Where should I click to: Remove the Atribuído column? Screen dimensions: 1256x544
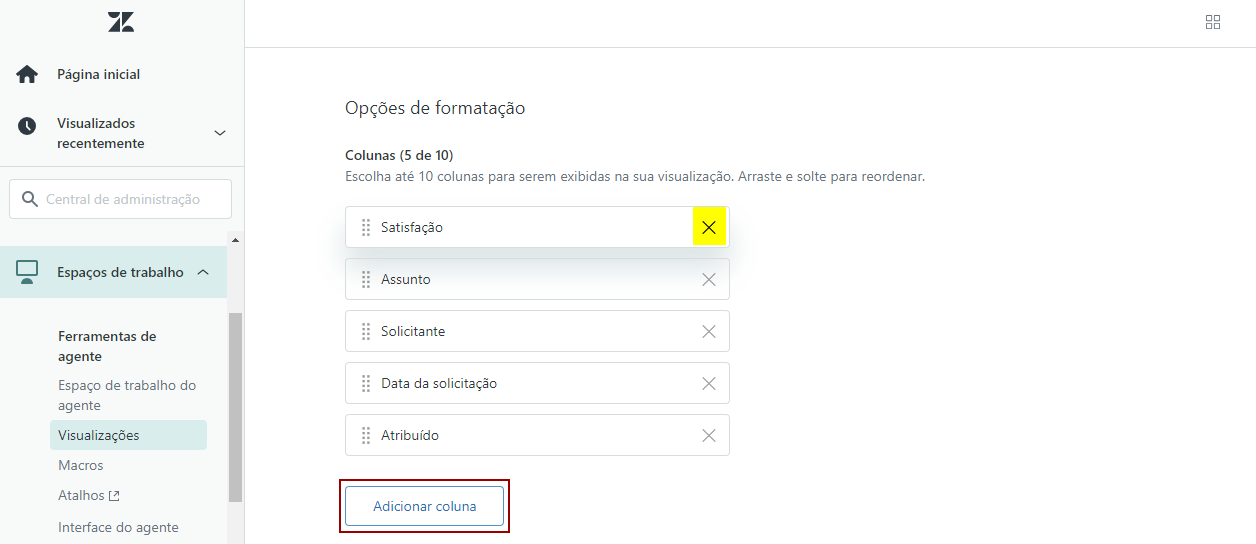tap(709, 435)
